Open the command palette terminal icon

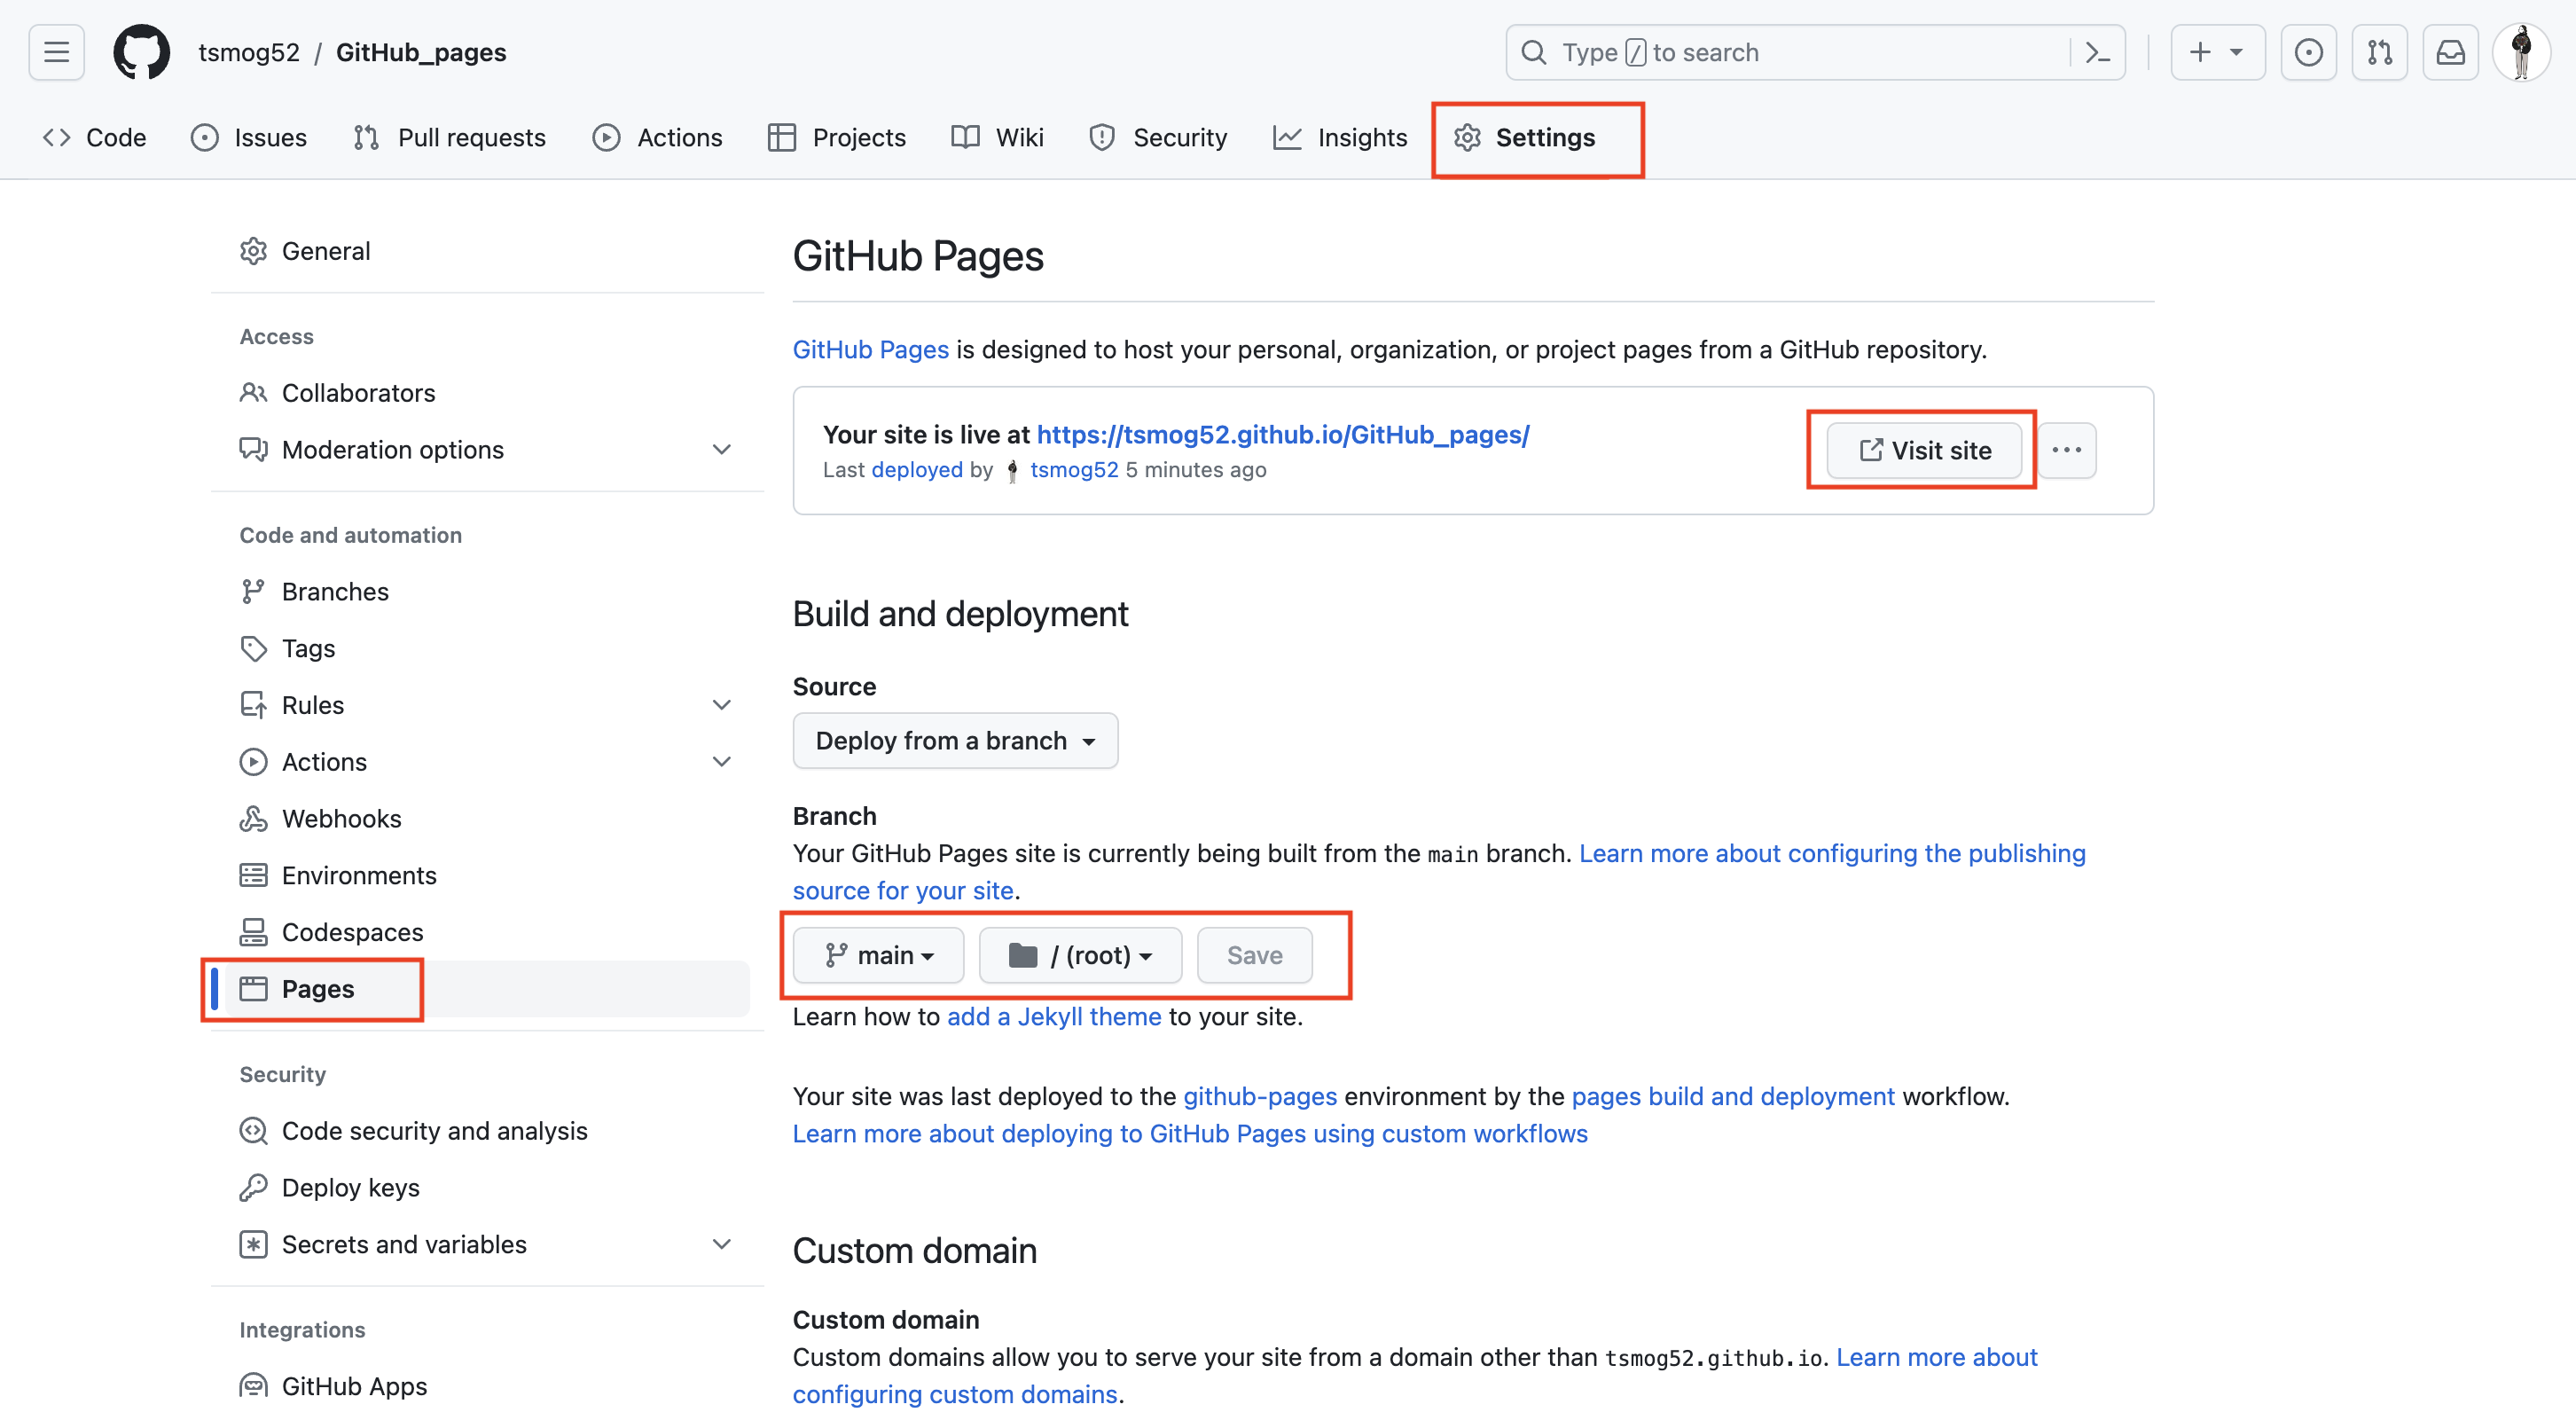pos(2097,52)
